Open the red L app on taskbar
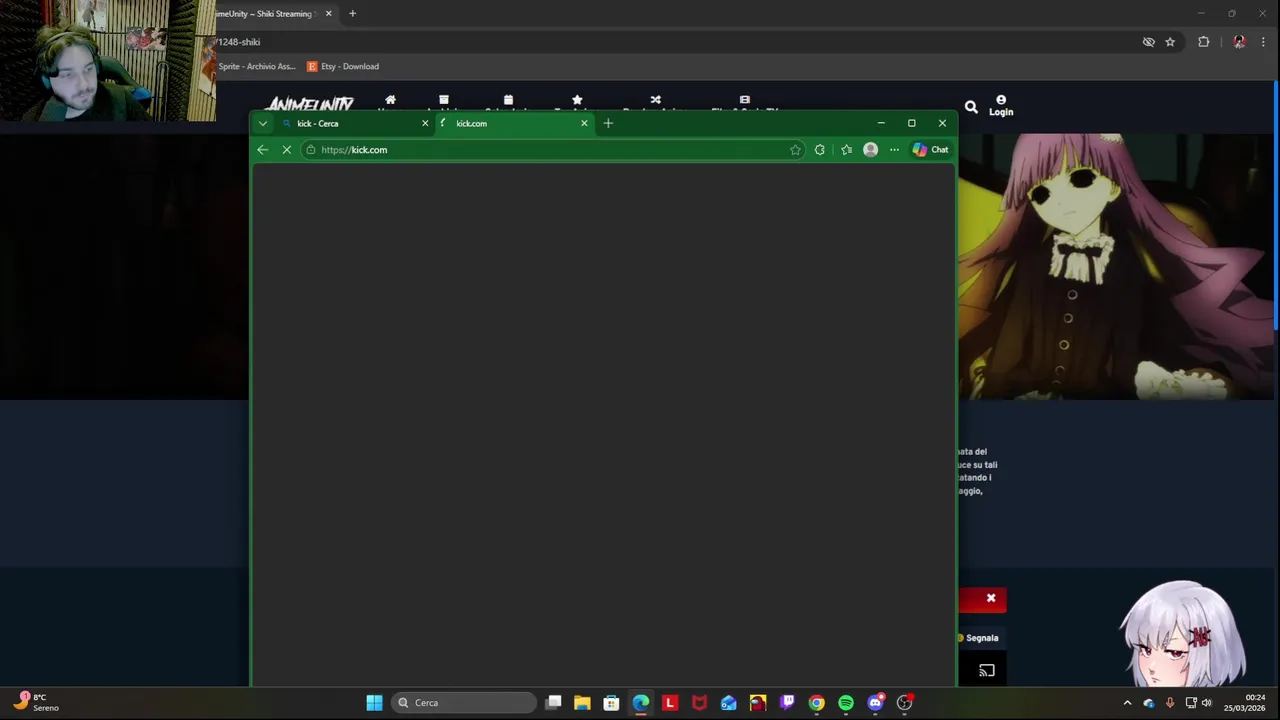1280x720 pixels. tap(670, 703)
